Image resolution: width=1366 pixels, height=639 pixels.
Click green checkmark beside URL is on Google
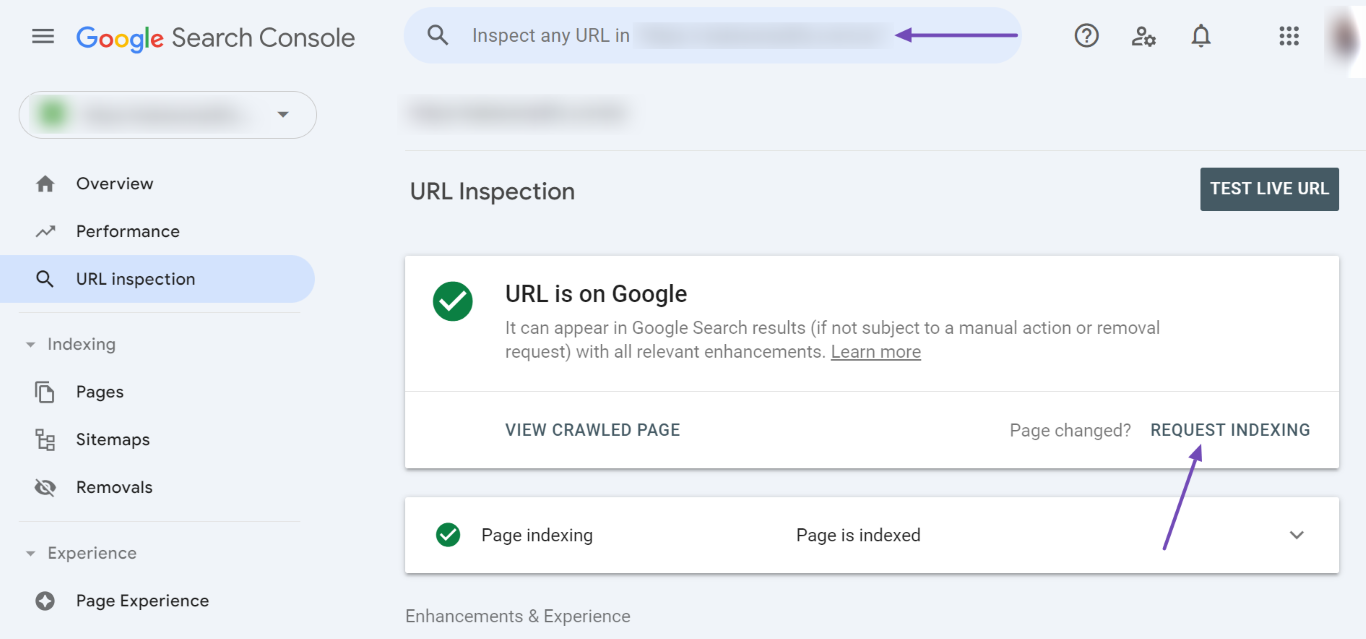pos(453,301)
